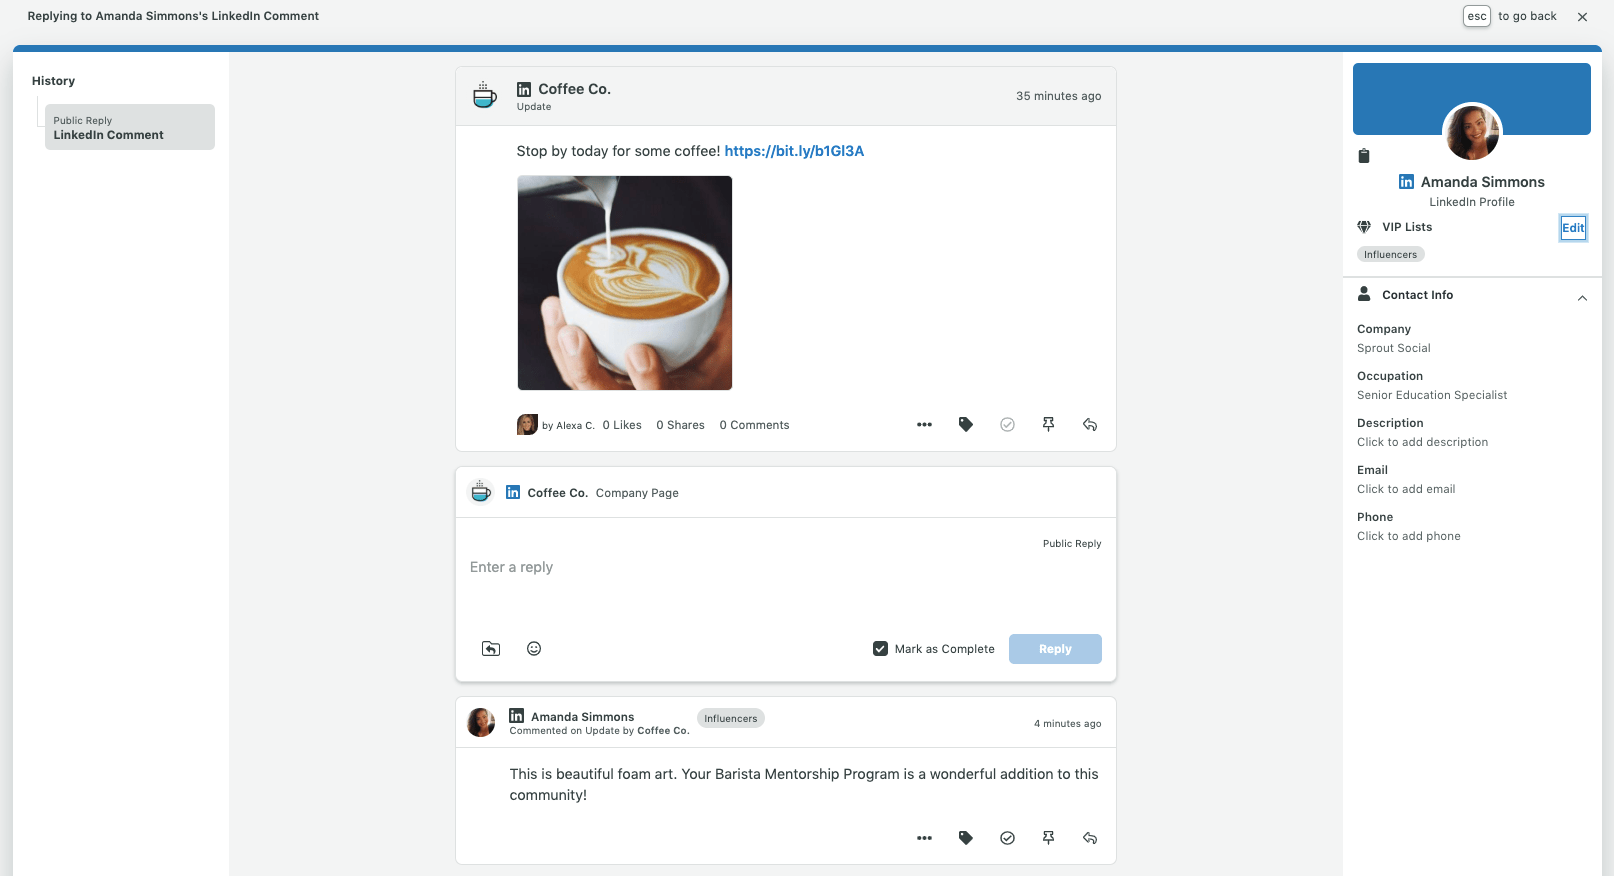Click to add description
Image resolution: width=1614 pixels, height=876 pixels.
point(1422,442)
